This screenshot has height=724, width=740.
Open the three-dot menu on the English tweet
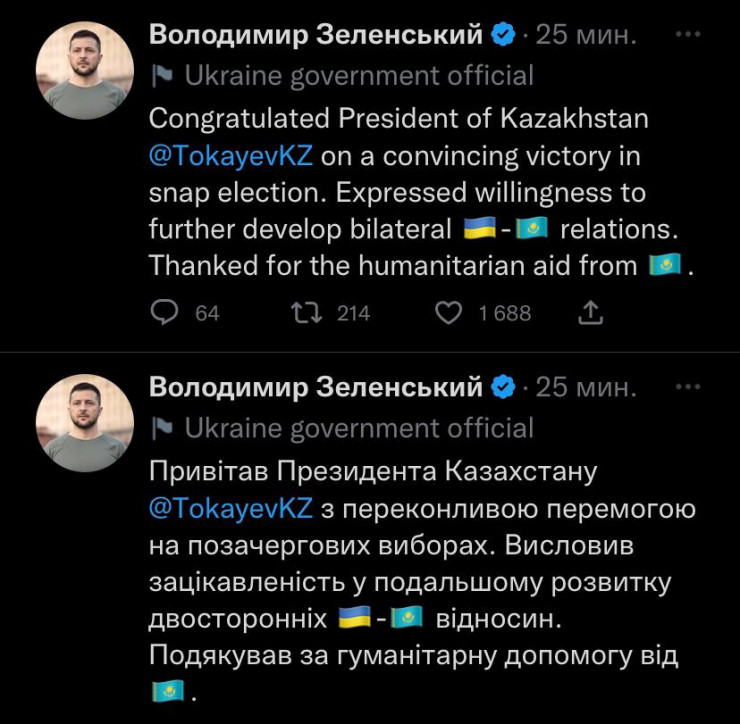(688, 34)
